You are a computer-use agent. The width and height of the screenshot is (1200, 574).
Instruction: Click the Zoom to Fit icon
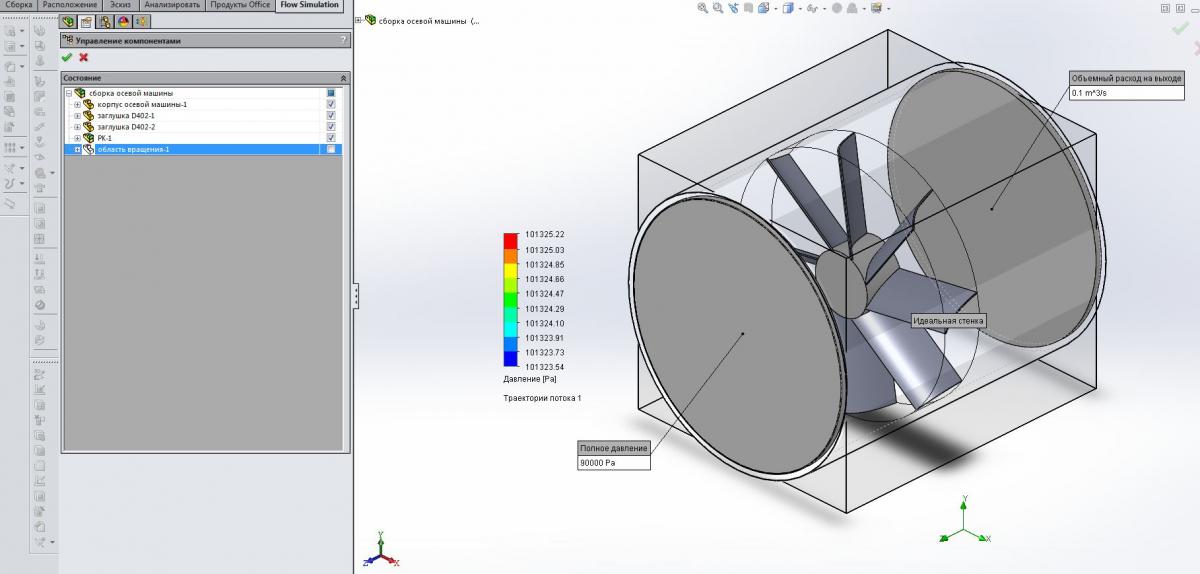pyautogui.click(x=703, y=8)
